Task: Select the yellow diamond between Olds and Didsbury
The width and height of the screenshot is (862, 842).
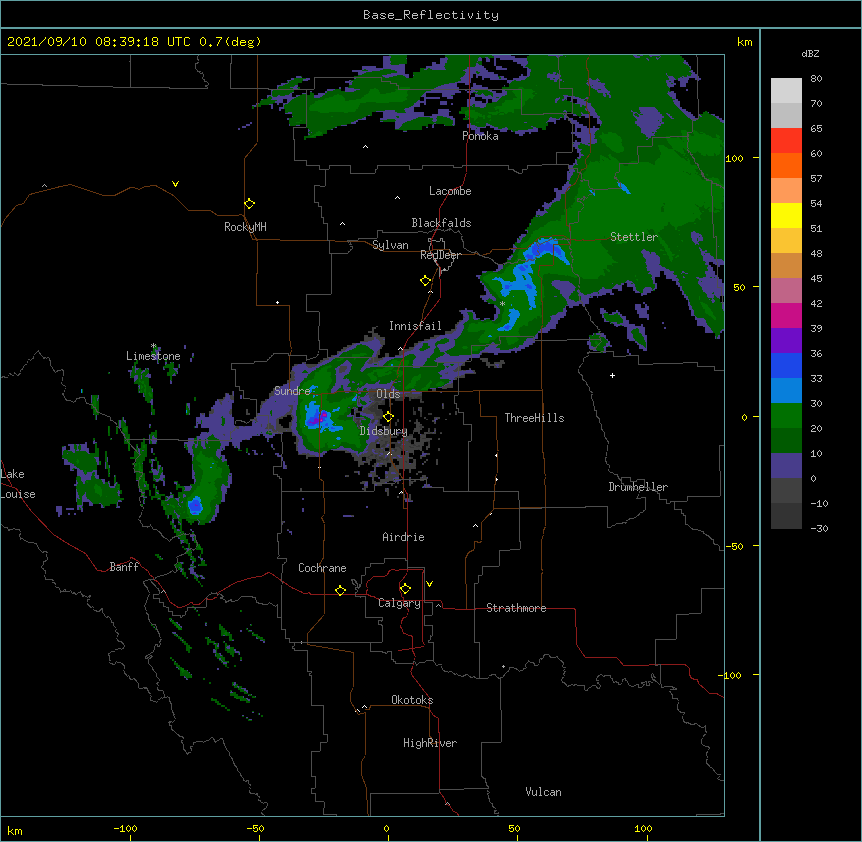Action: tap(388, 416)
